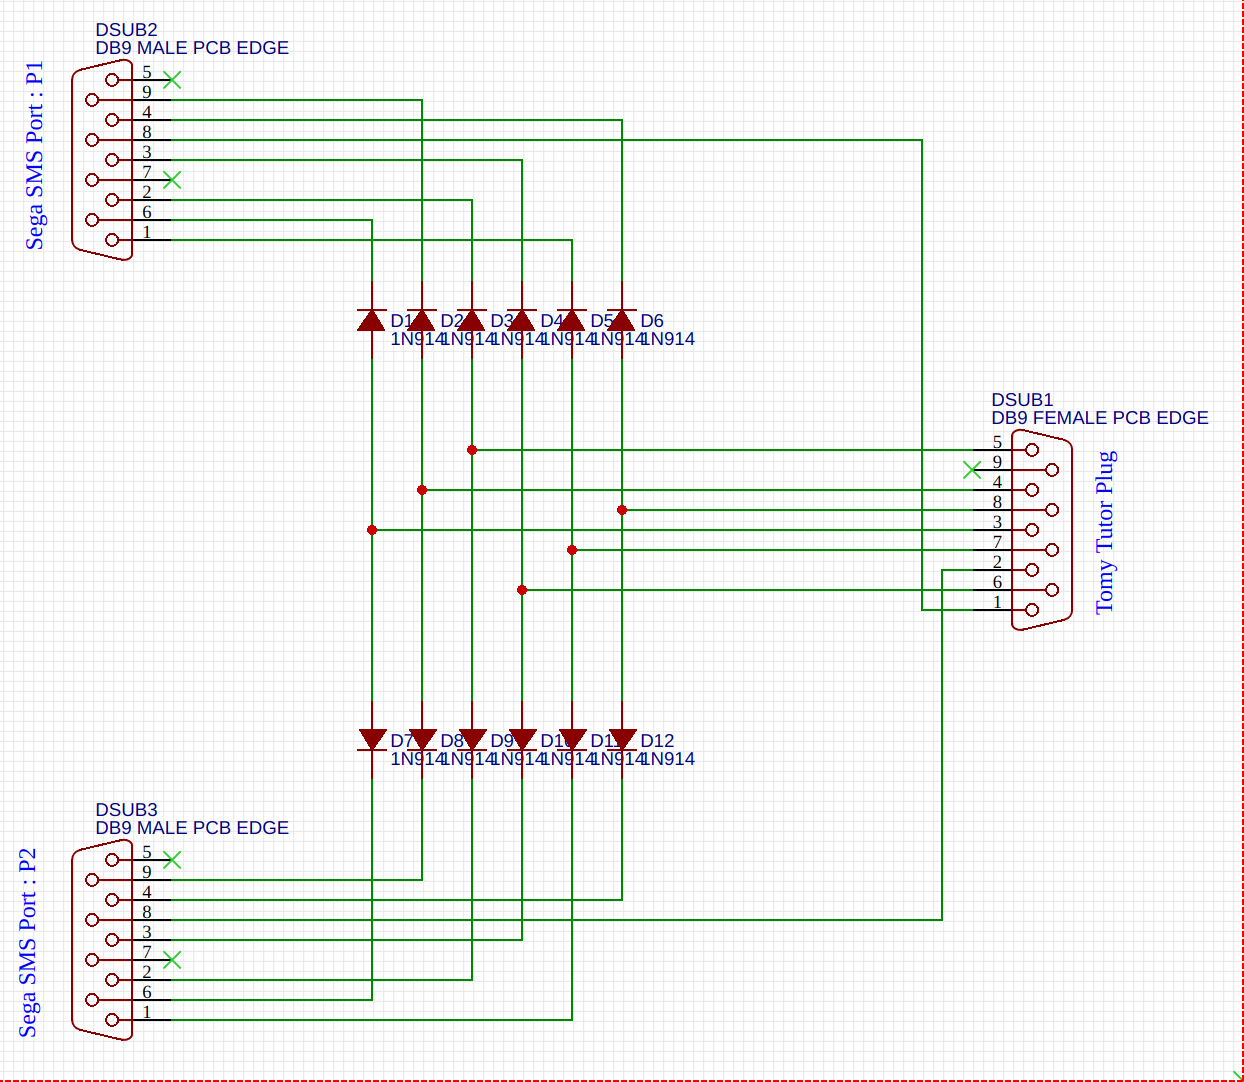Click pin 8 circle of DSUB3

pos(92,920)
